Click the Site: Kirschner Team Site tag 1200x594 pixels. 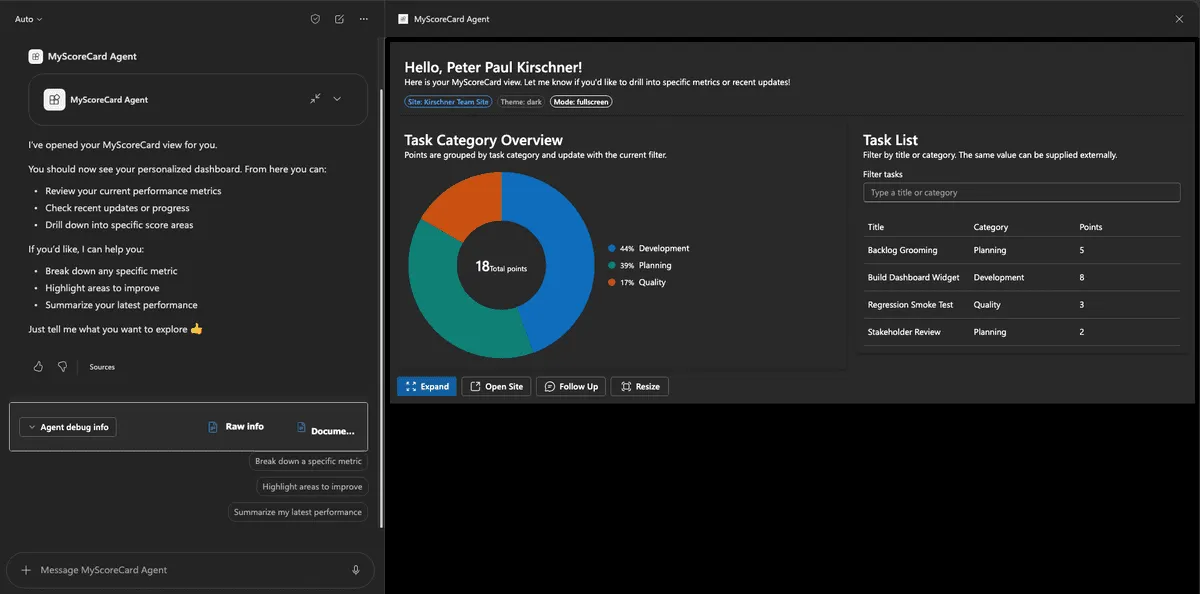(x=449, y=102)
